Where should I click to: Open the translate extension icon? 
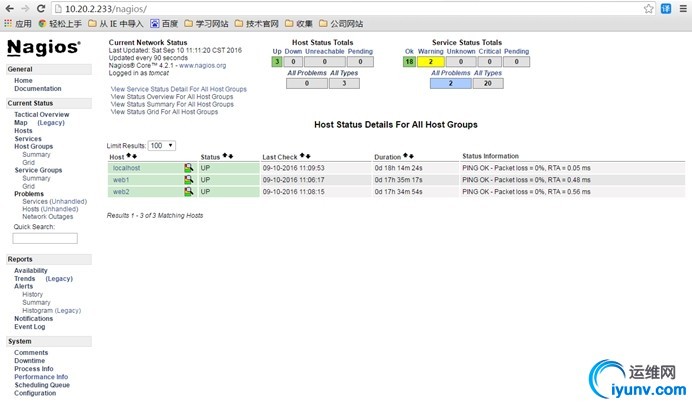(666, 9)
